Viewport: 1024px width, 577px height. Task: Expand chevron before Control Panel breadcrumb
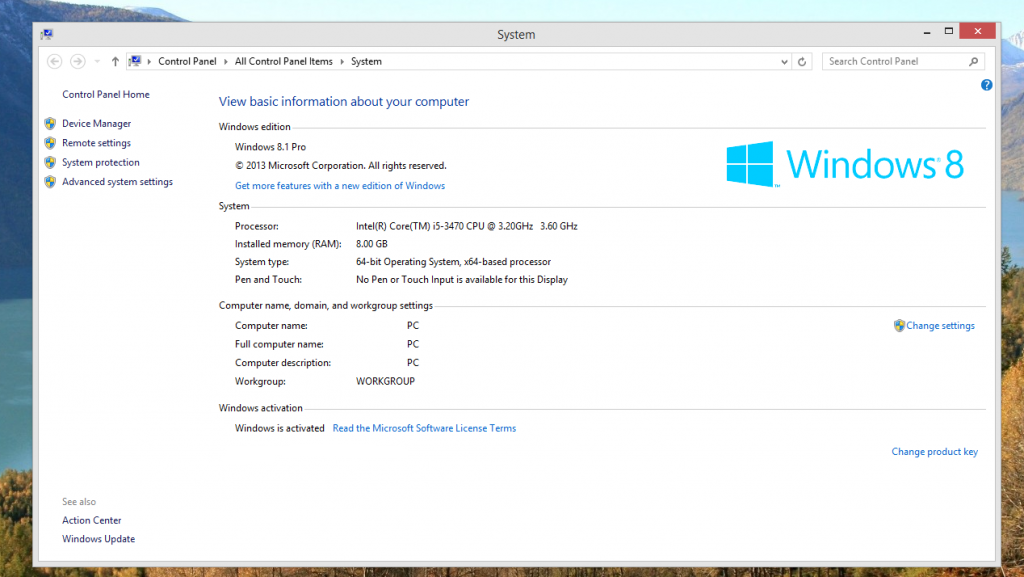pos(149,61)
